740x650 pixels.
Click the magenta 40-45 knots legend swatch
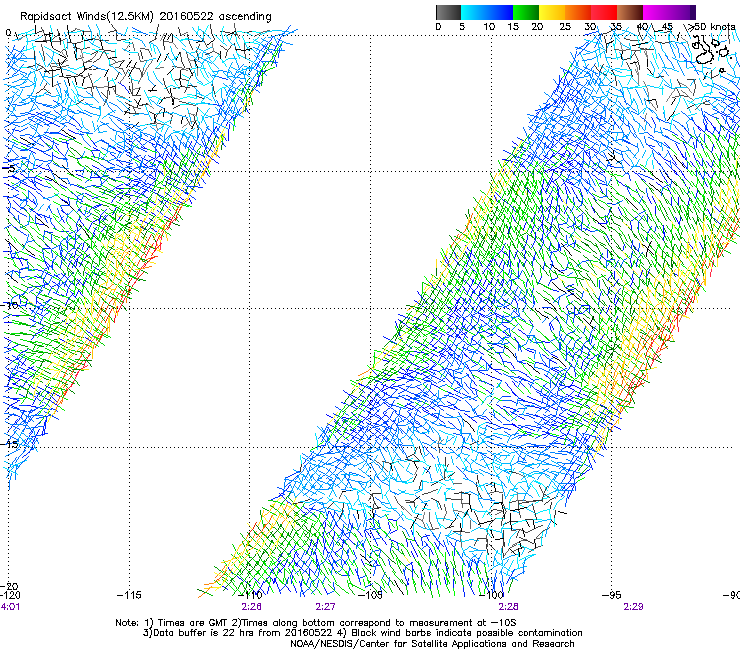656,12
